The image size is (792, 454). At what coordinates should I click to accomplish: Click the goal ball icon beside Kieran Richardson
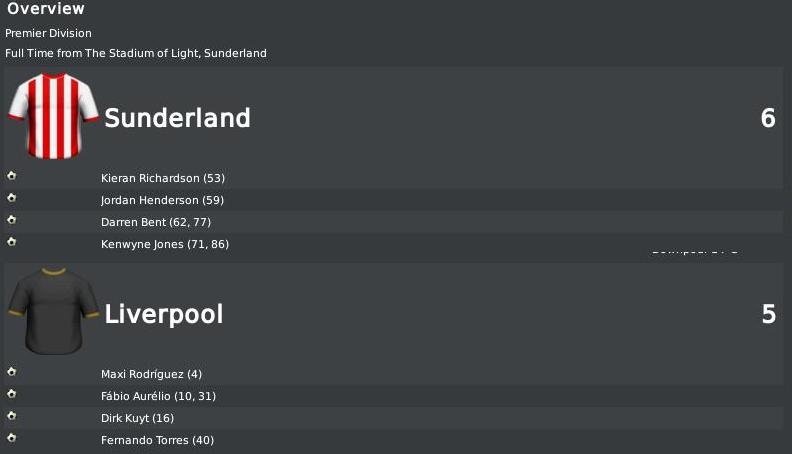(x=12, y=176)
